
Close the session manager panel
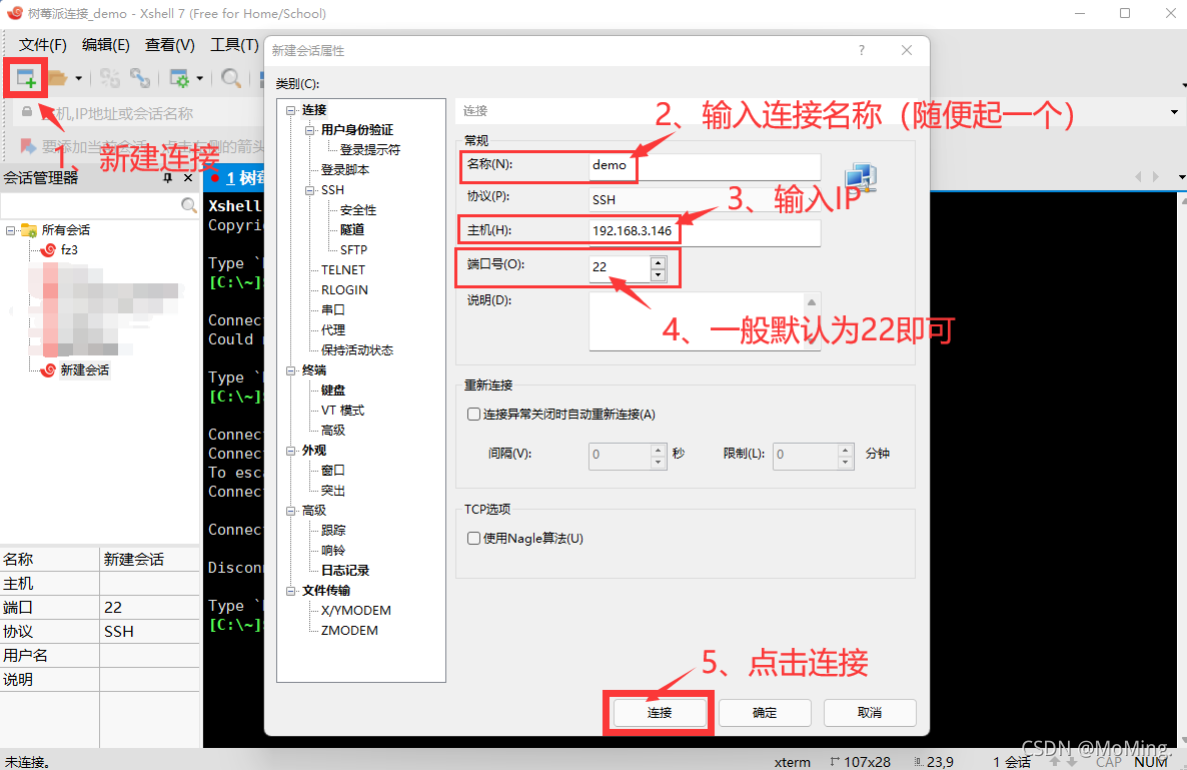(x=188, y=178)
